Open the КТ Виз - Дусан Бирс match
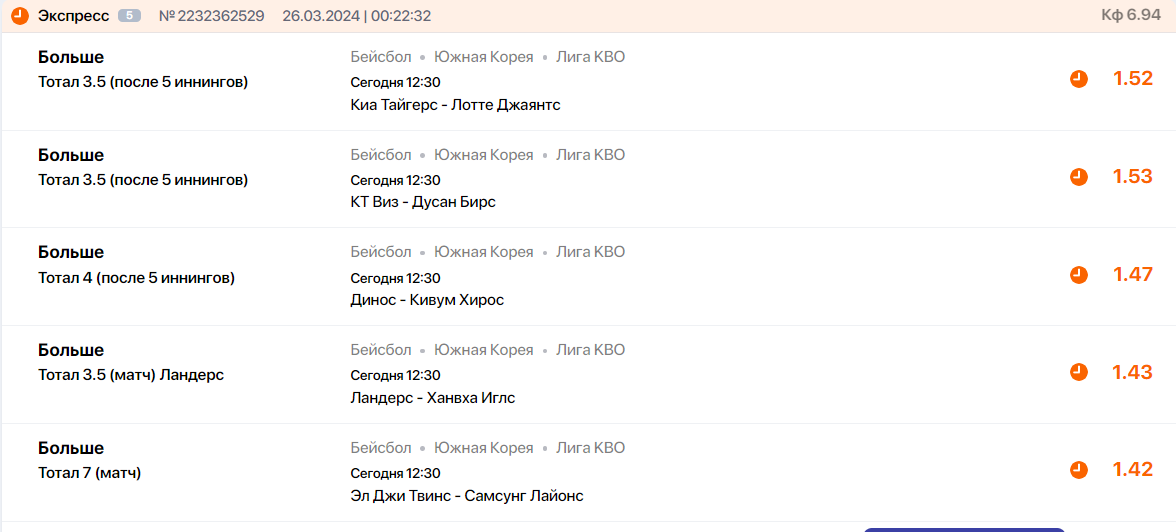 tap(423, 203)
